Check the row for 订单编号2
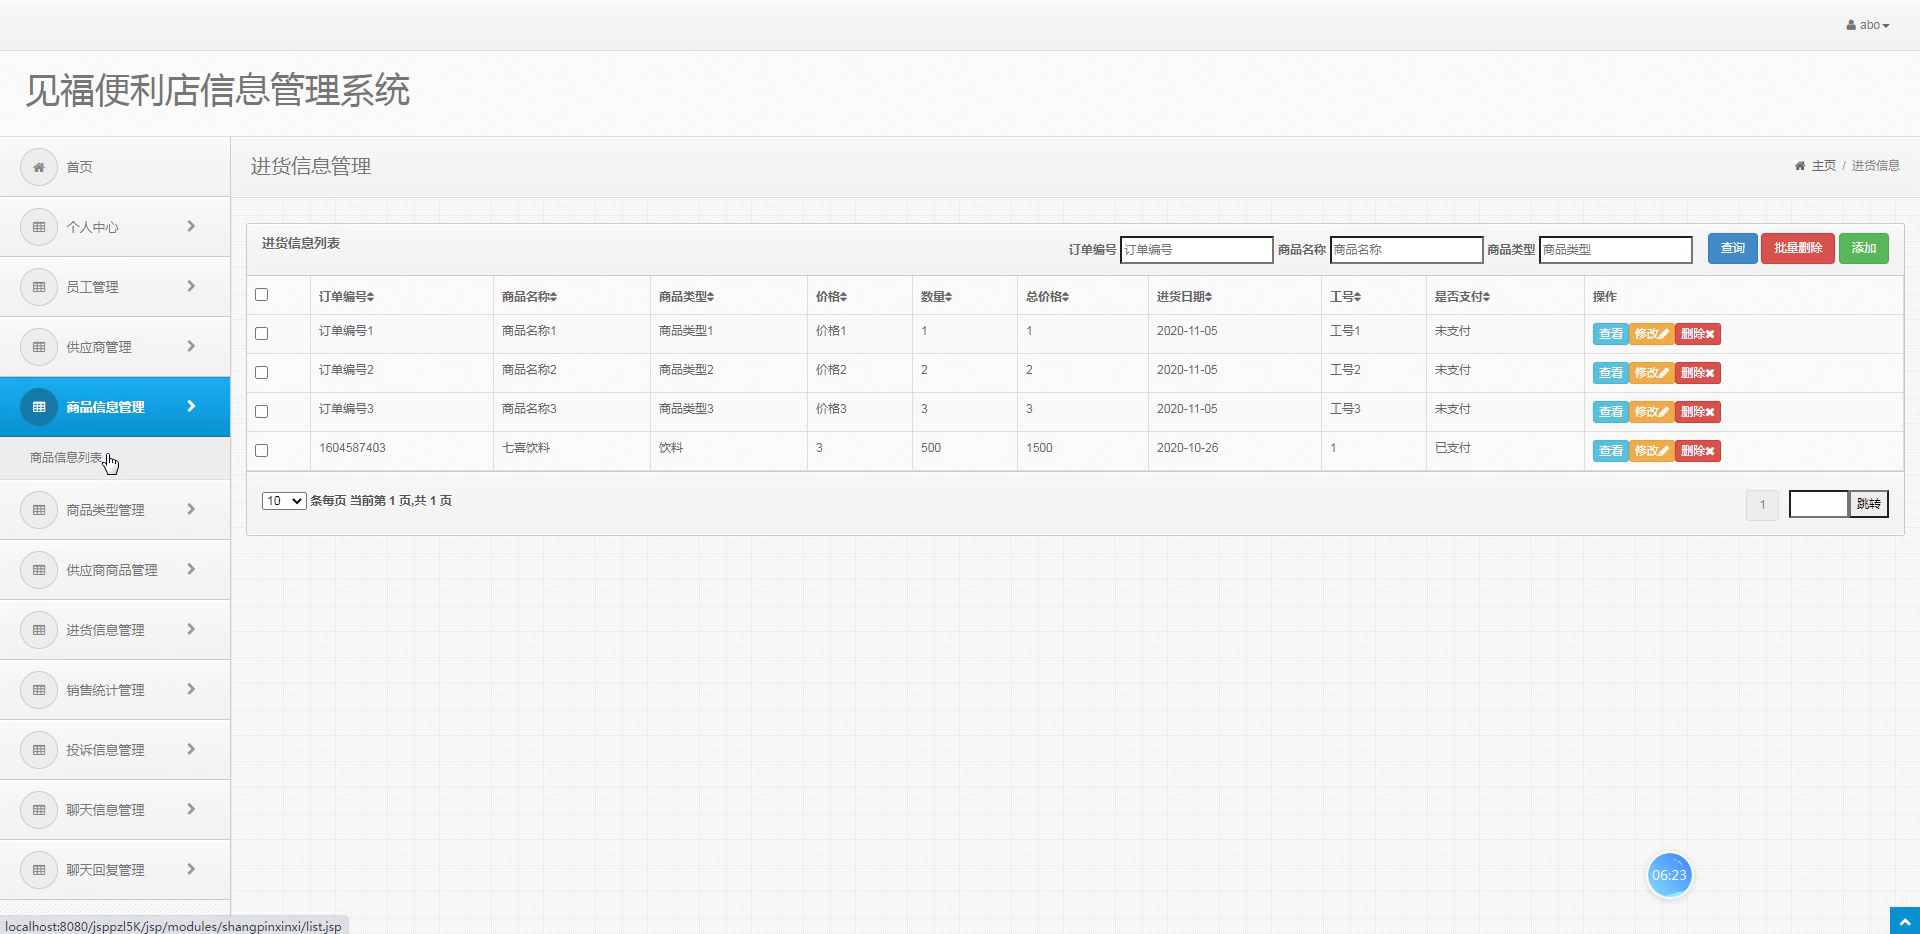The image size is (1920, 934). (262, 373)
